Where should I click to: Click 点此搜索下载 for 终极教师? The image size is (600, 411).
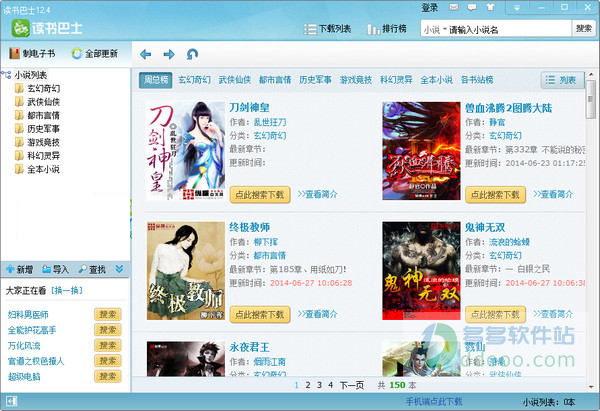(260, 315)
